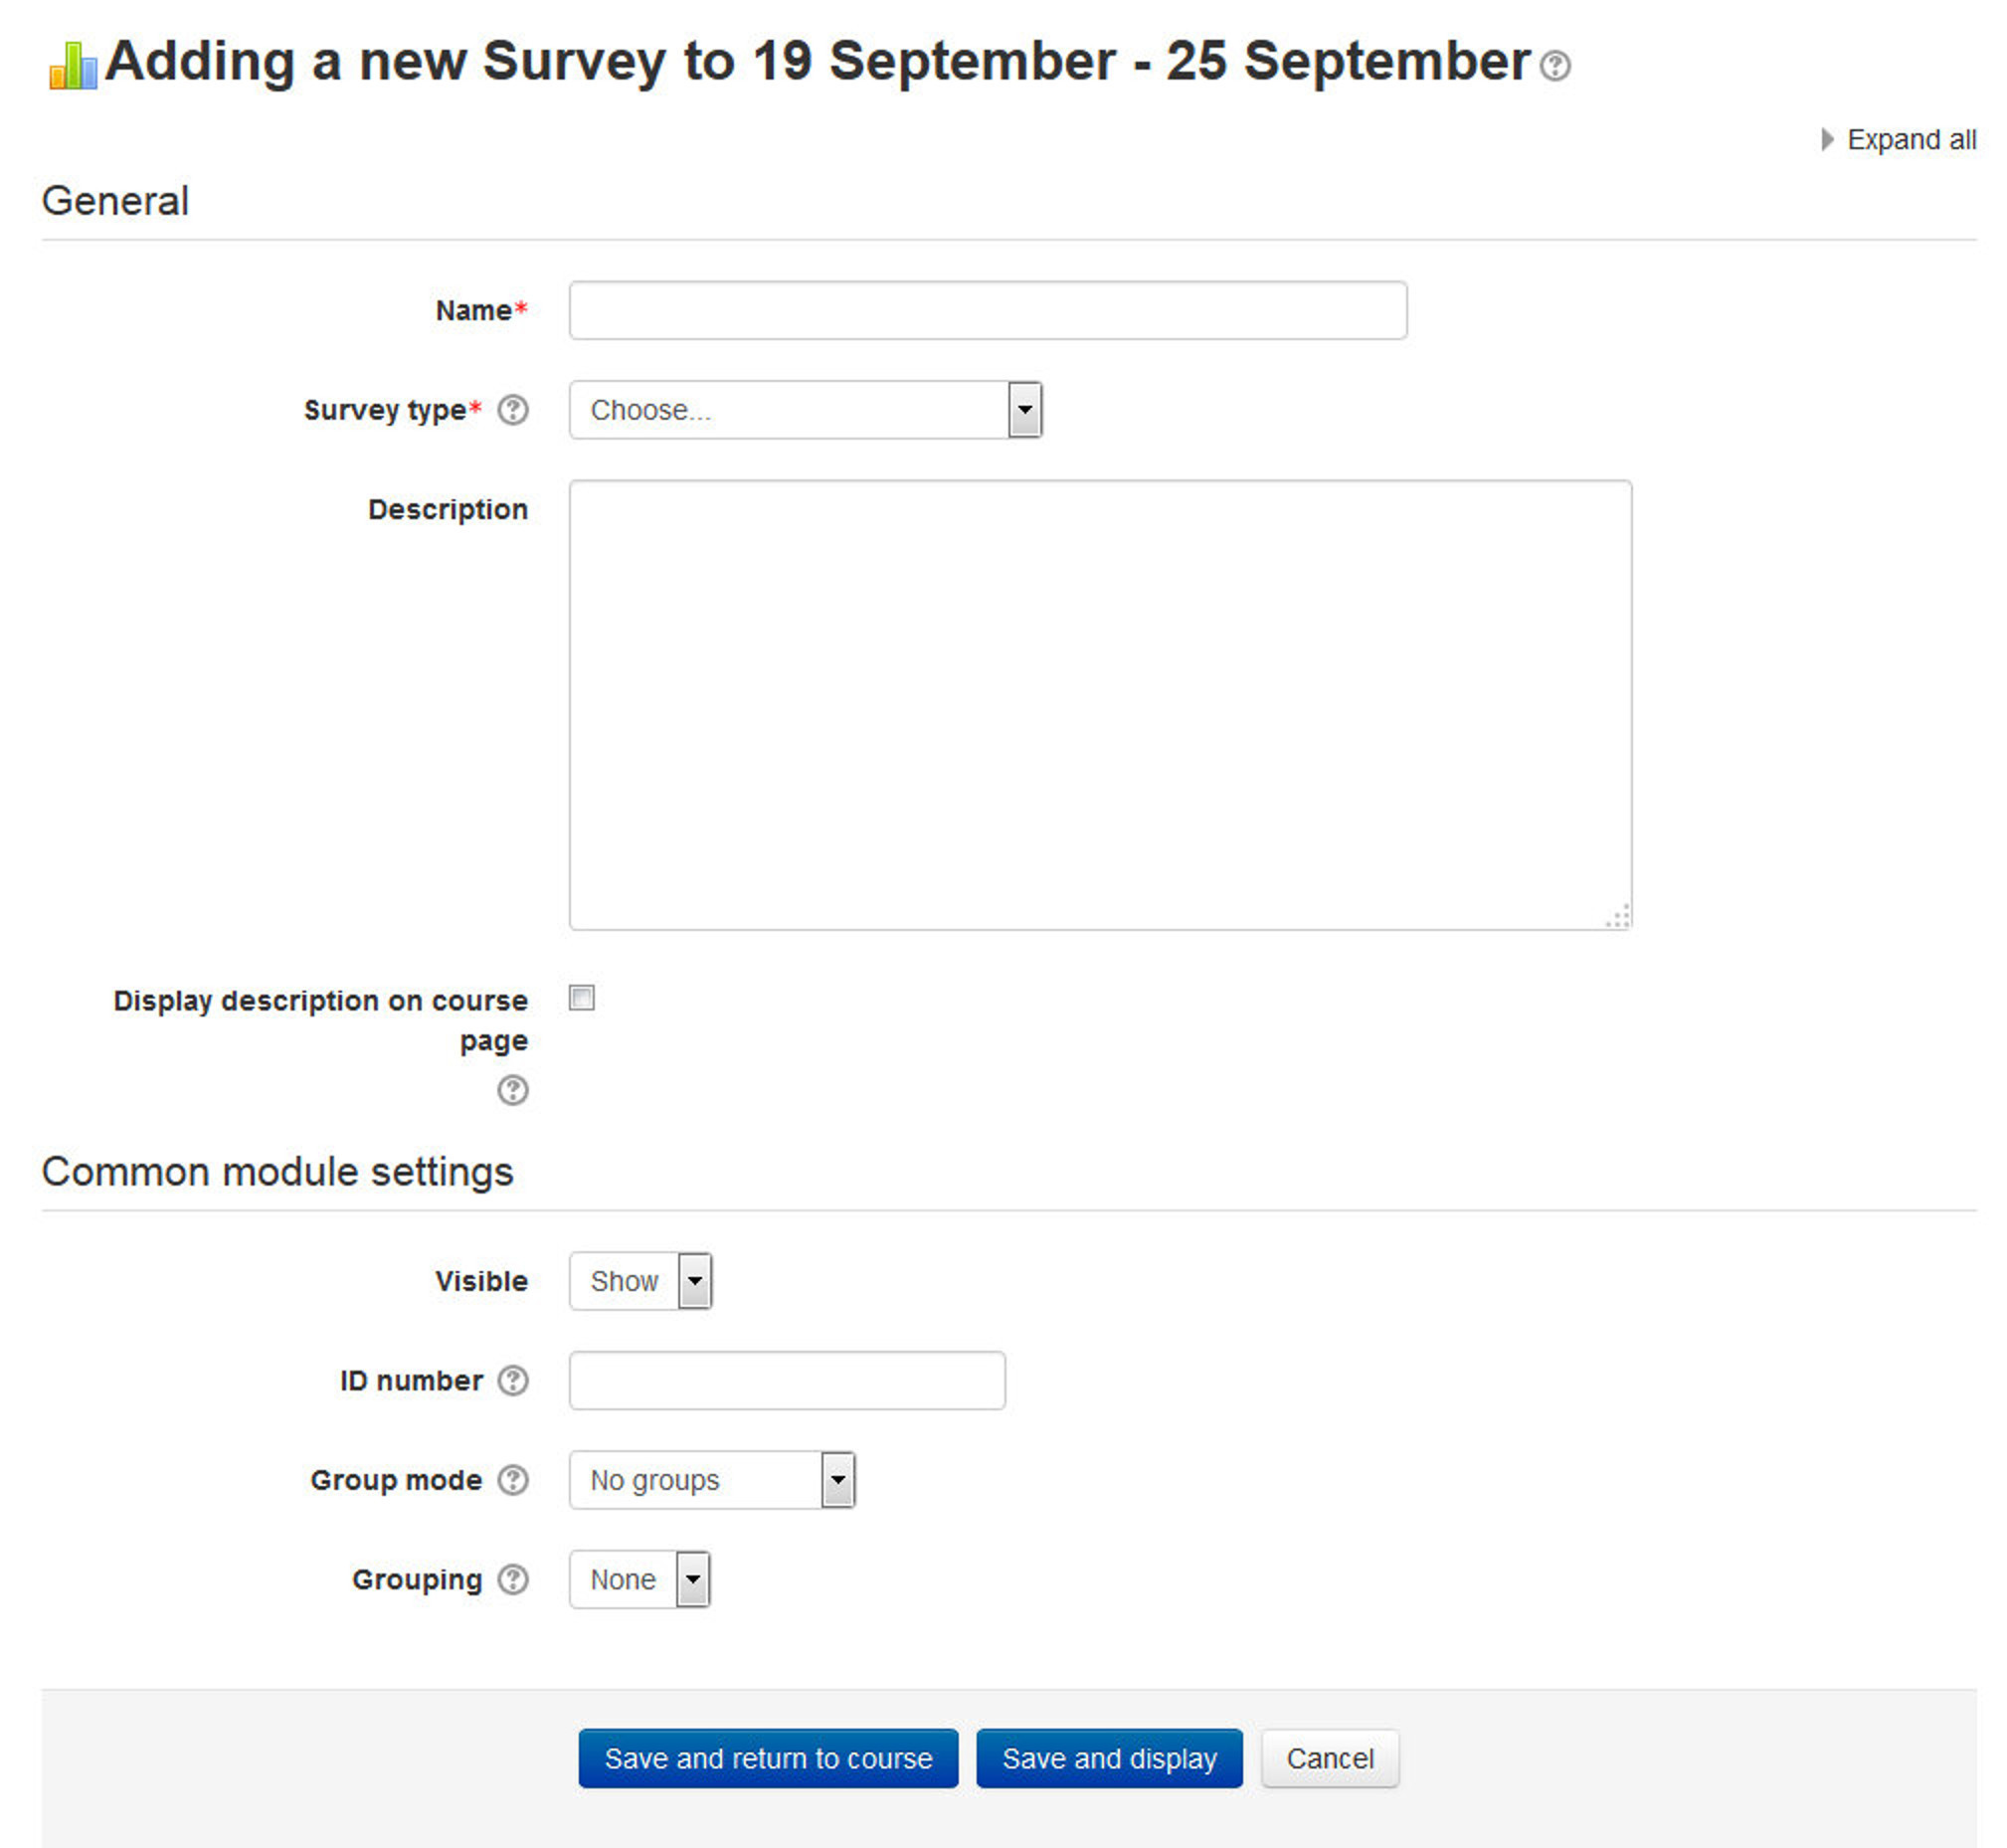Click the Cancel button
This screenshot has width=2007, height=1848.
coord(1330,1758)
